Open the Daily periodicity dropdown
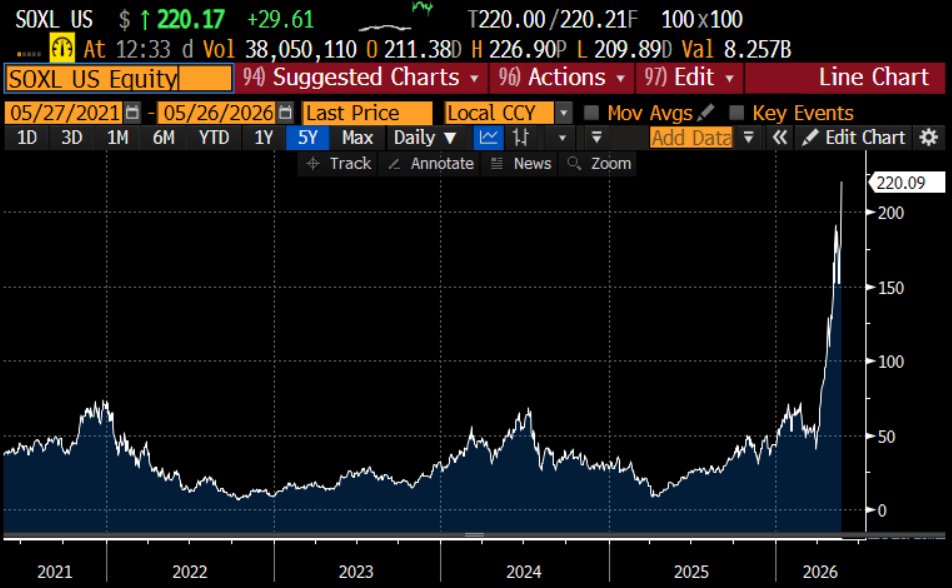The width and height of the screenshot is (952, 588). (425, 138)
